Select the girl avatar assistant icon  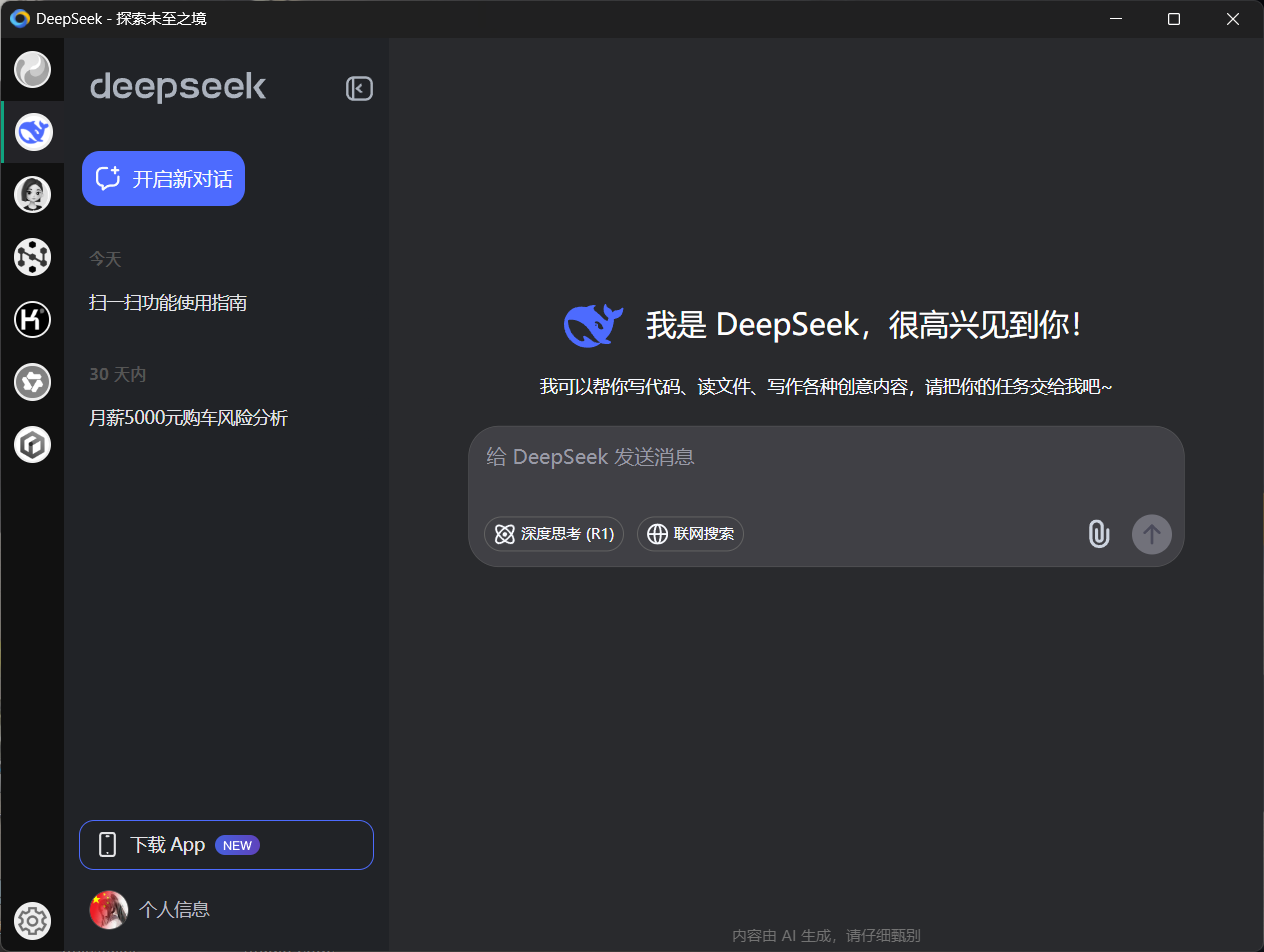pyautogui.click(x=32, y=194)
